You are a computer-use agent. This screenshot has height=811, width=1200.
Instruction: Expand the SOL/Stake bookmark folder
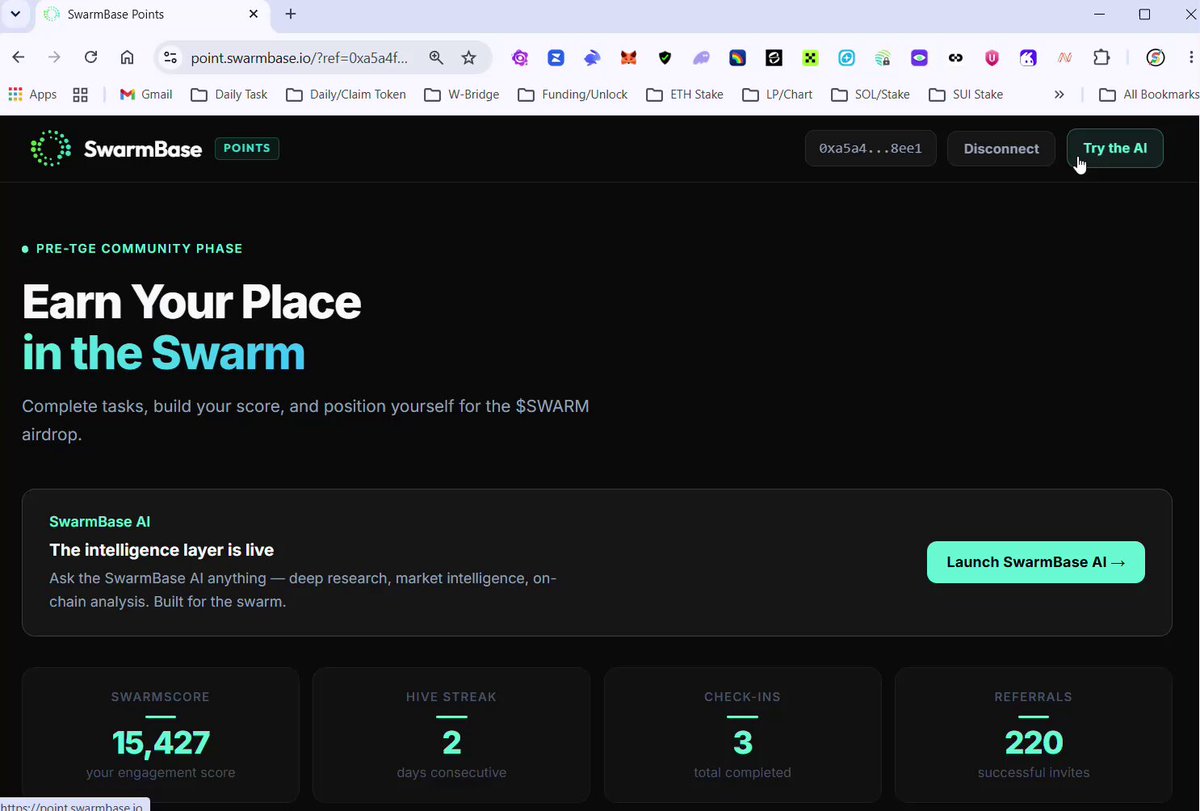[870, 94]
